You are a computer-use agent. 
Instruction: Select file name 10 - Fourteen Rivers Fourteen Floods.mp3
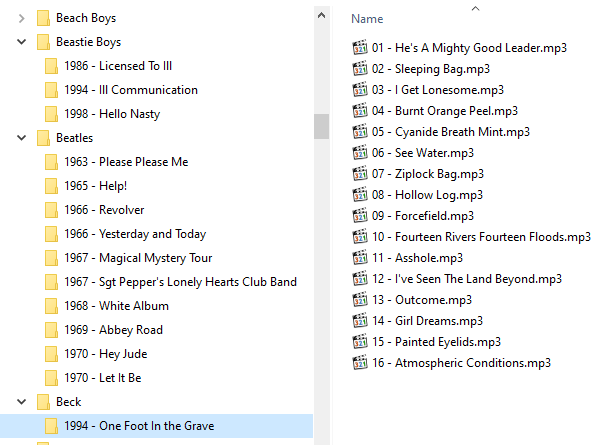pyautogui.click(x=481, y=237)
